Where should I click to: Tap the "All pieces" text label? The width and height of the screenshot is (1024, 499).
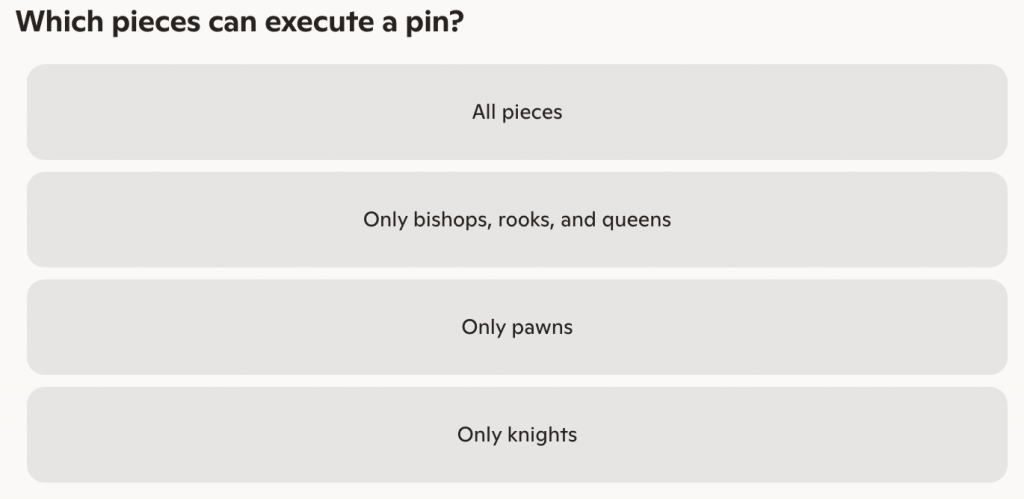click(x=517, y=112)
